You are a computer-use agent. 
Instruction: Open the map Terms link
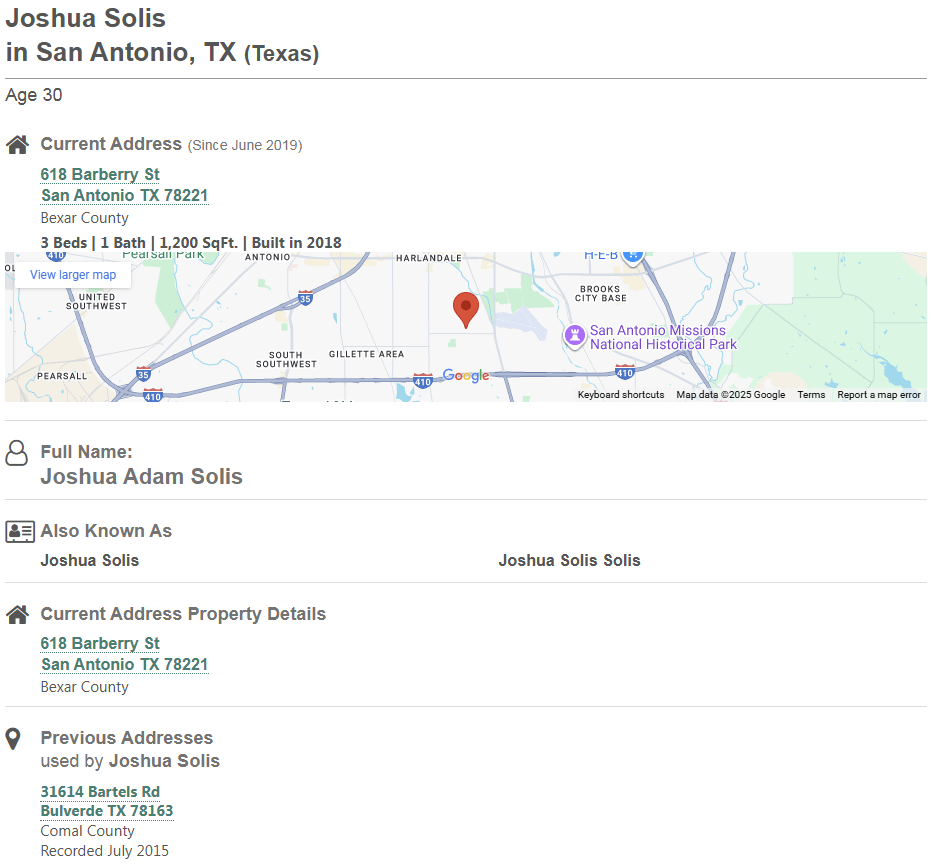(811, 395)
